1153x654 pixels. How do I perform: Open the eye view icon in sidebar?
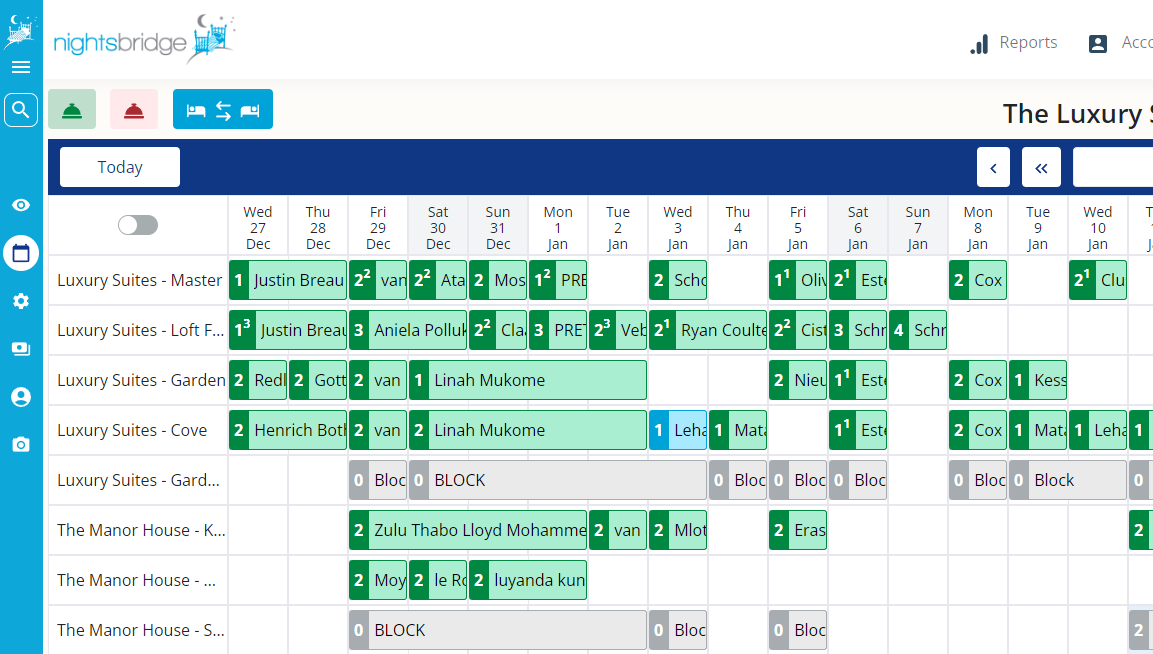pos(21,205)
